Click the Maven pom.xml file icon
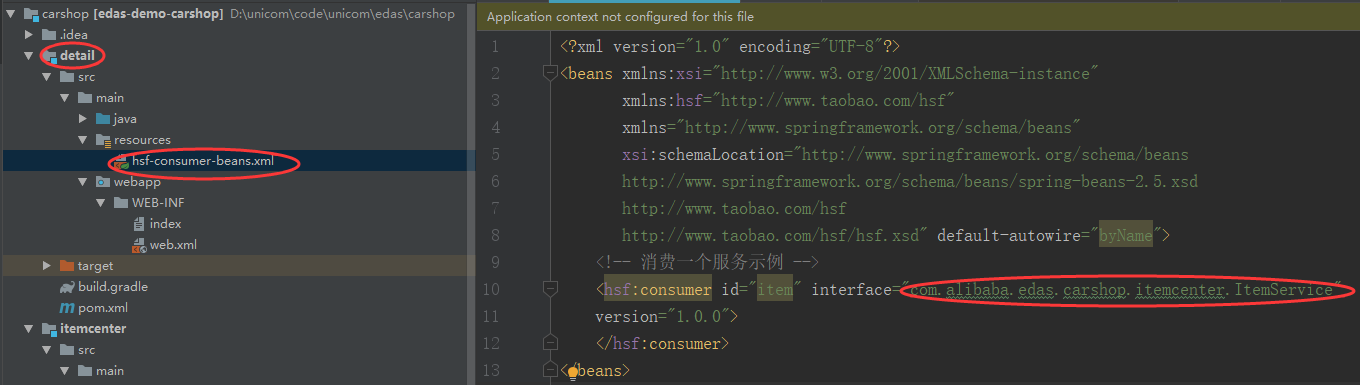The image size is (1360, 385). [x=67, y=308]
